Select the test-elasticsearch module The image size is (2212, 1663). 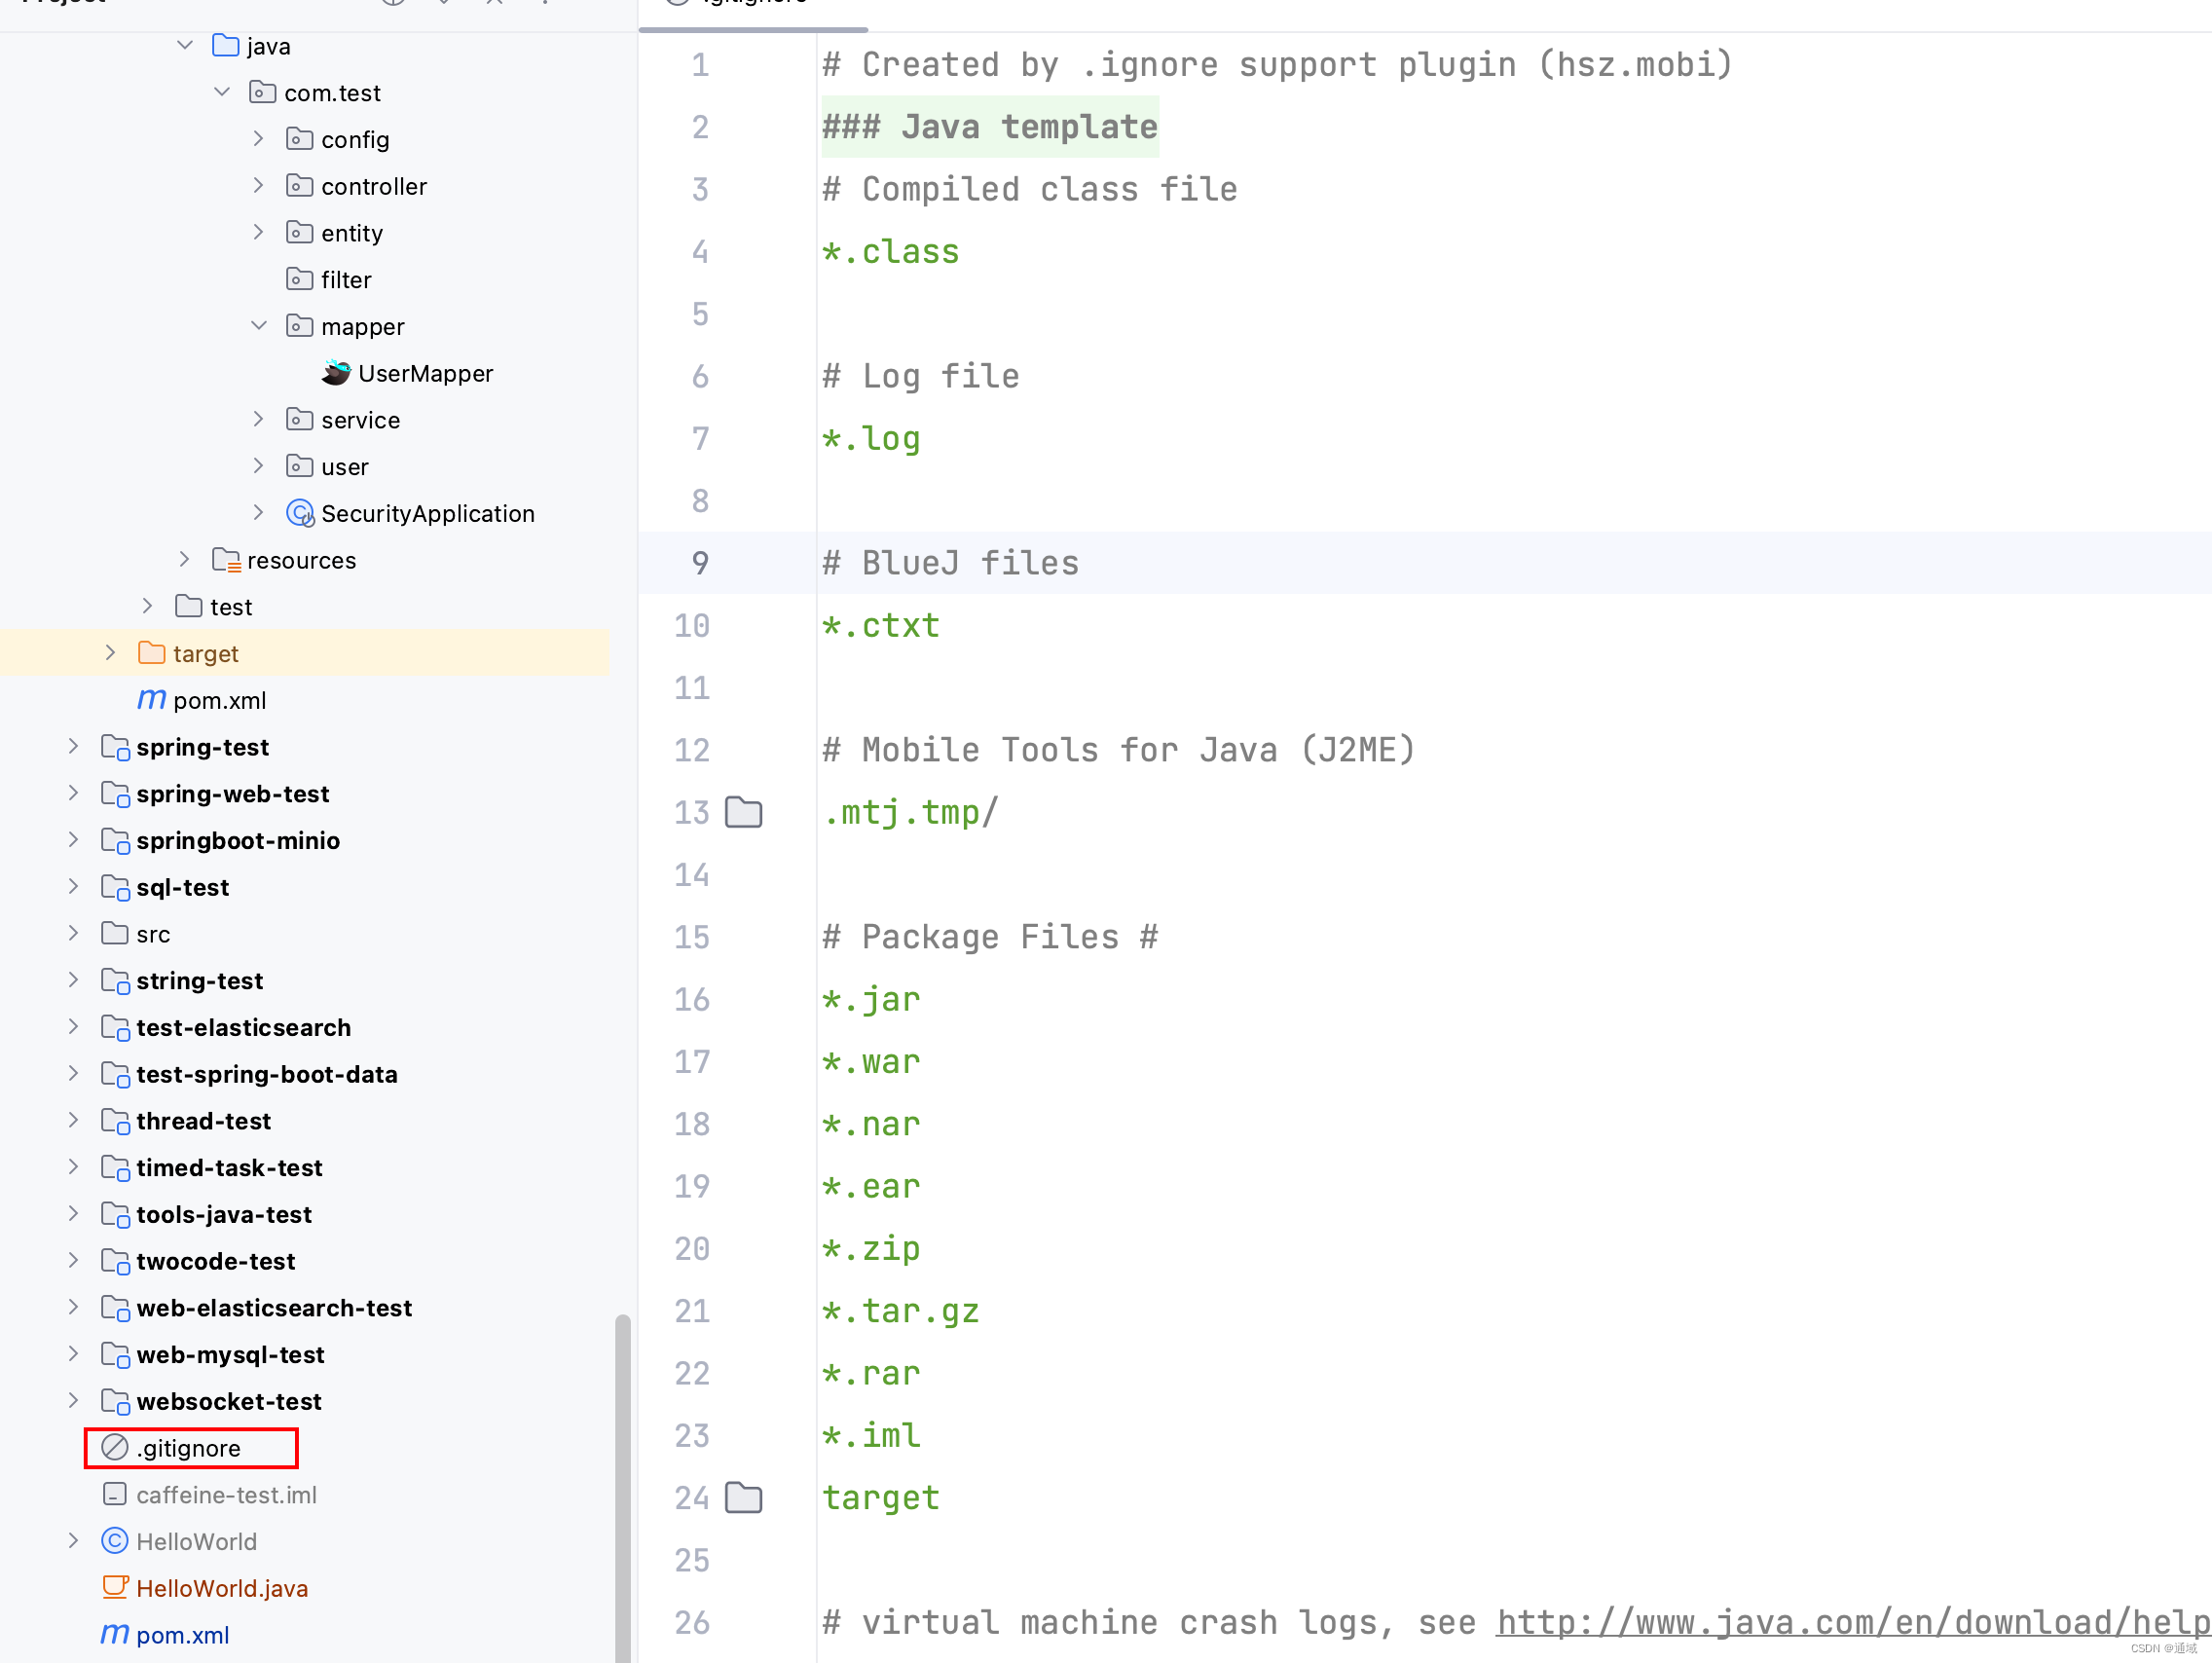tap(244, 1028)
